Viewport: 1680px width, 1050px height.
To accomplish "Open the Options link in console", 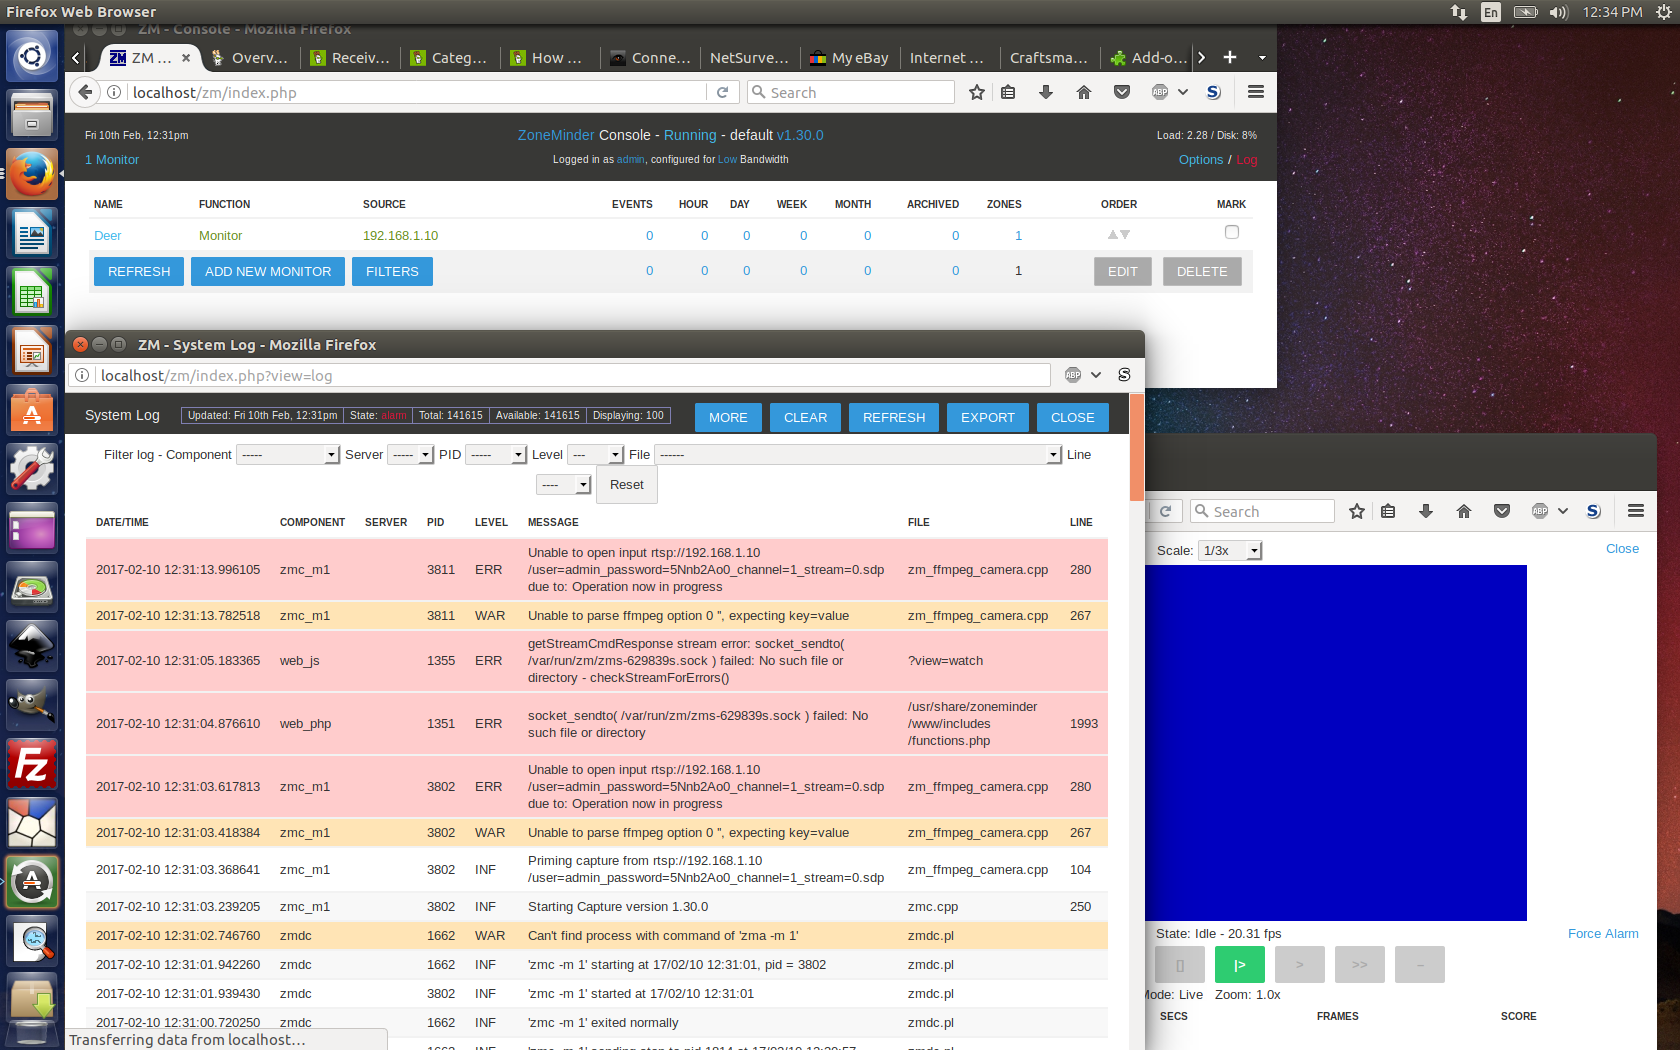I will click(1200, 160).
